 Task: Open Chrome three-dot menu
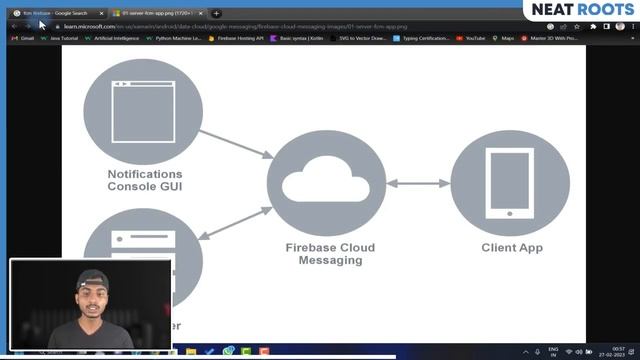633,27
